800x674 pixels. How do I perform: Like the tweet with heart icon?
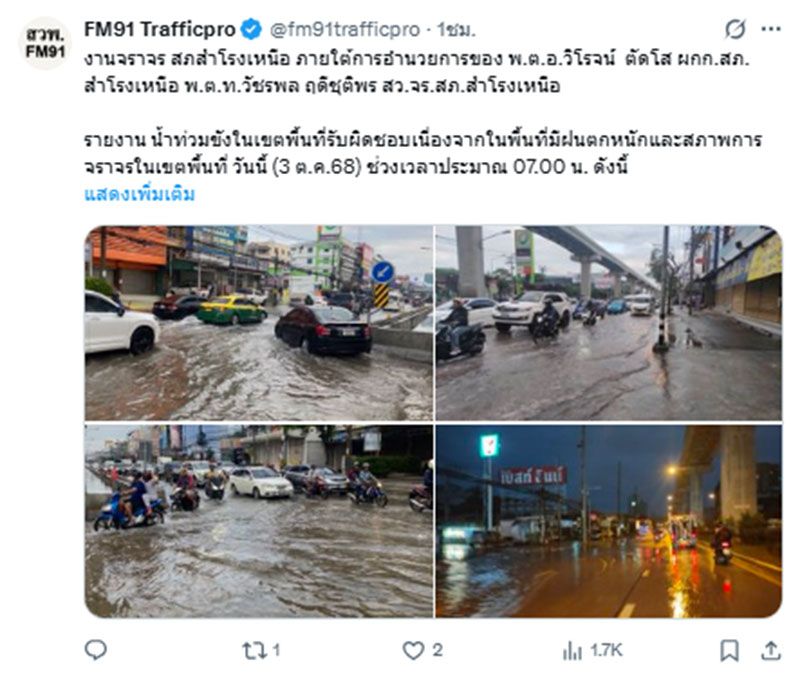pyautogui.click(x=413, y=651)
